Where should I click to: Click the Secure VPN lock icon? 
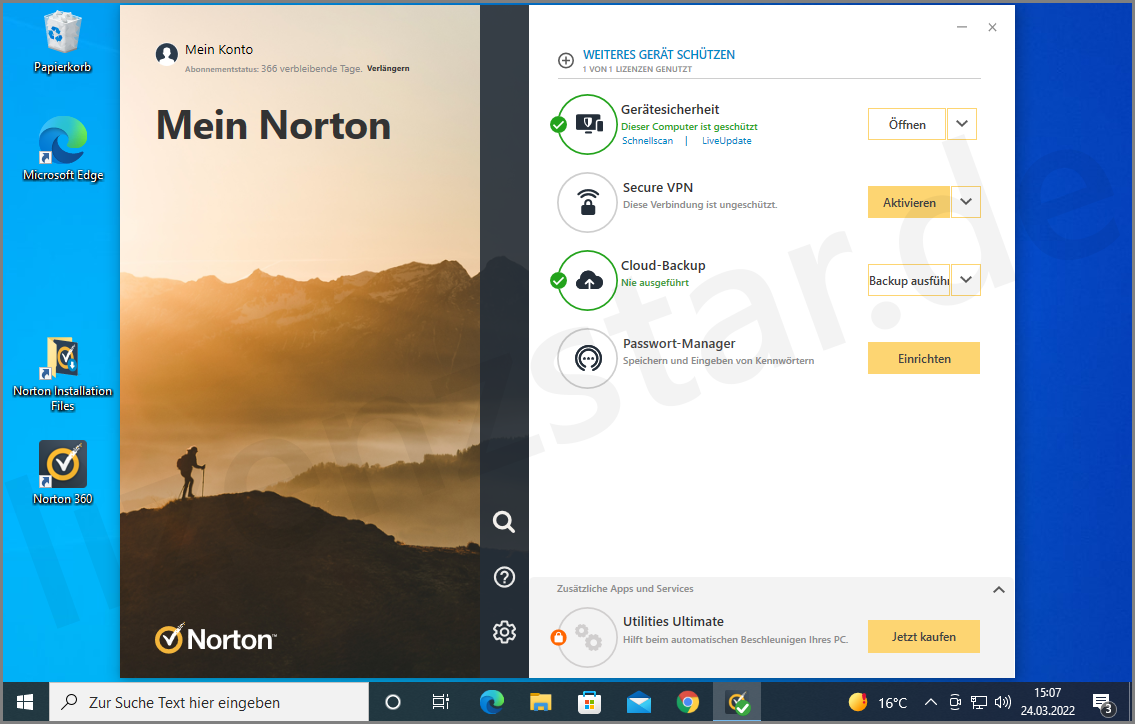(586, 202)
